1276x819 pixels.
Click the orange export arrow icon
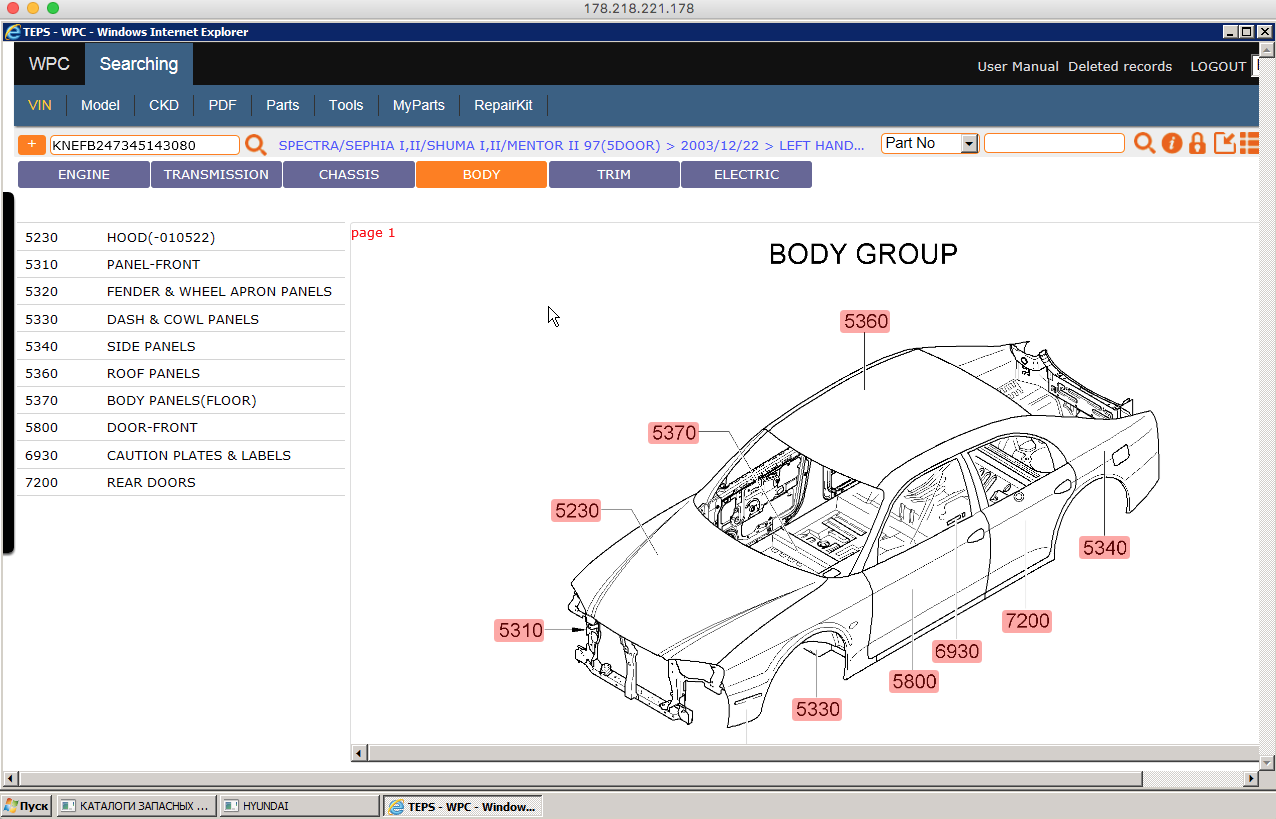click(x=1224, y=143)
